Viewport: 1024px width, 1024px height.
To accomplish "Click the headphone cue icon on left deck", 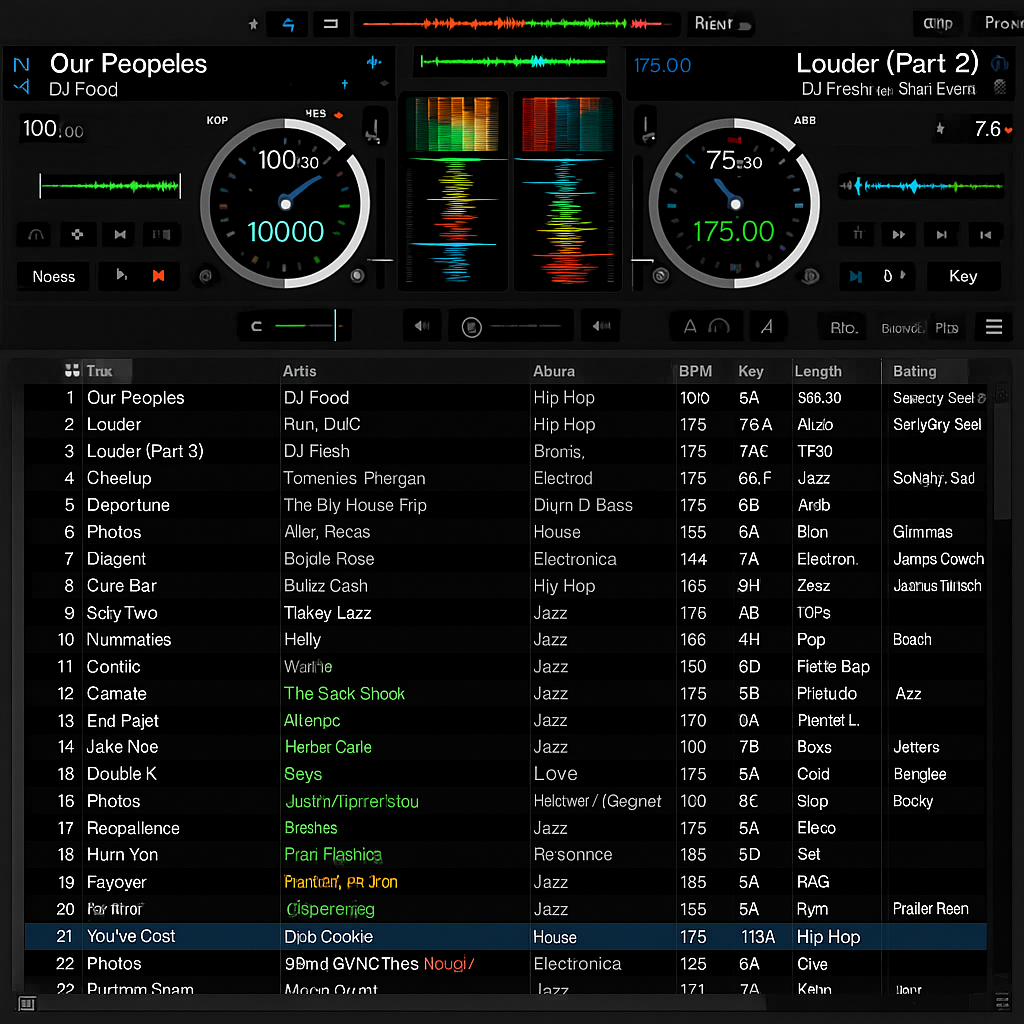I will click(x=37, y=235).
